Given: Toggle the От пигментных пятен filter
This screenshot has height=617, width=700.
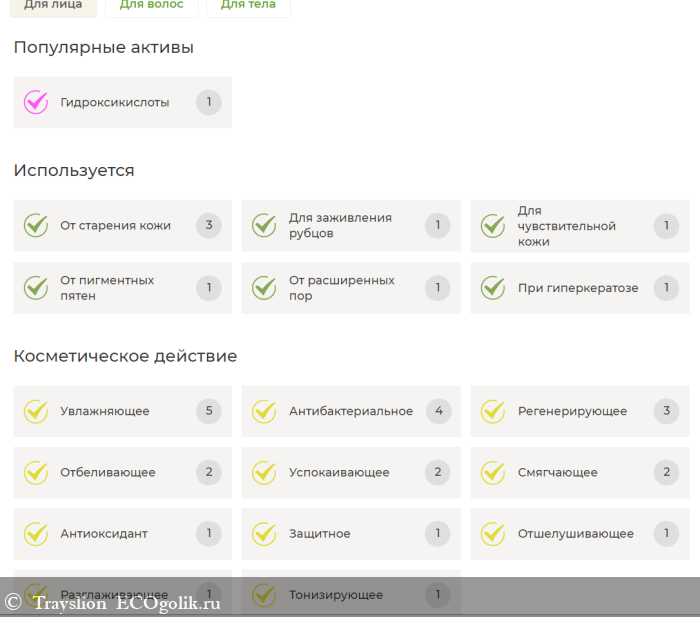Looking at the screenshot, I should [x=122, y=288].
